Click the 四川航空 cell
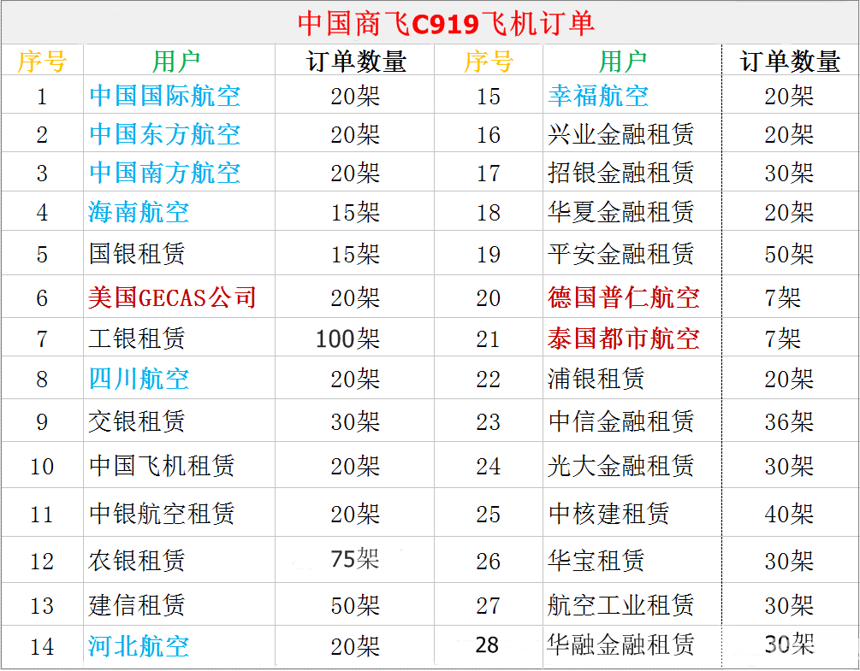 pos(179,379)
